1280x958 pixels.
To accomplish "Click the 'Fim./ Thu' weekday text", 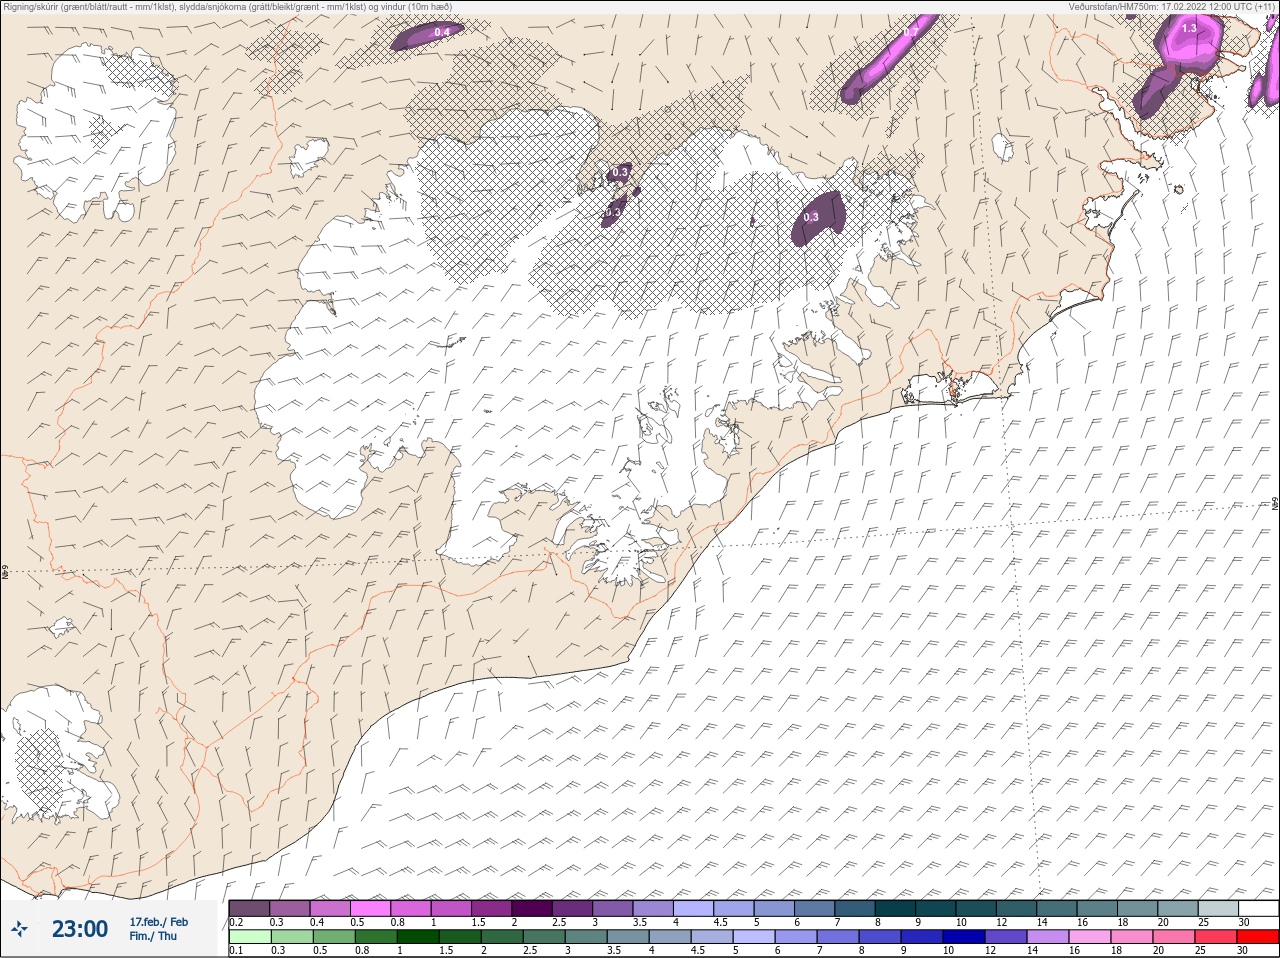I will click(x=153, y=936).
